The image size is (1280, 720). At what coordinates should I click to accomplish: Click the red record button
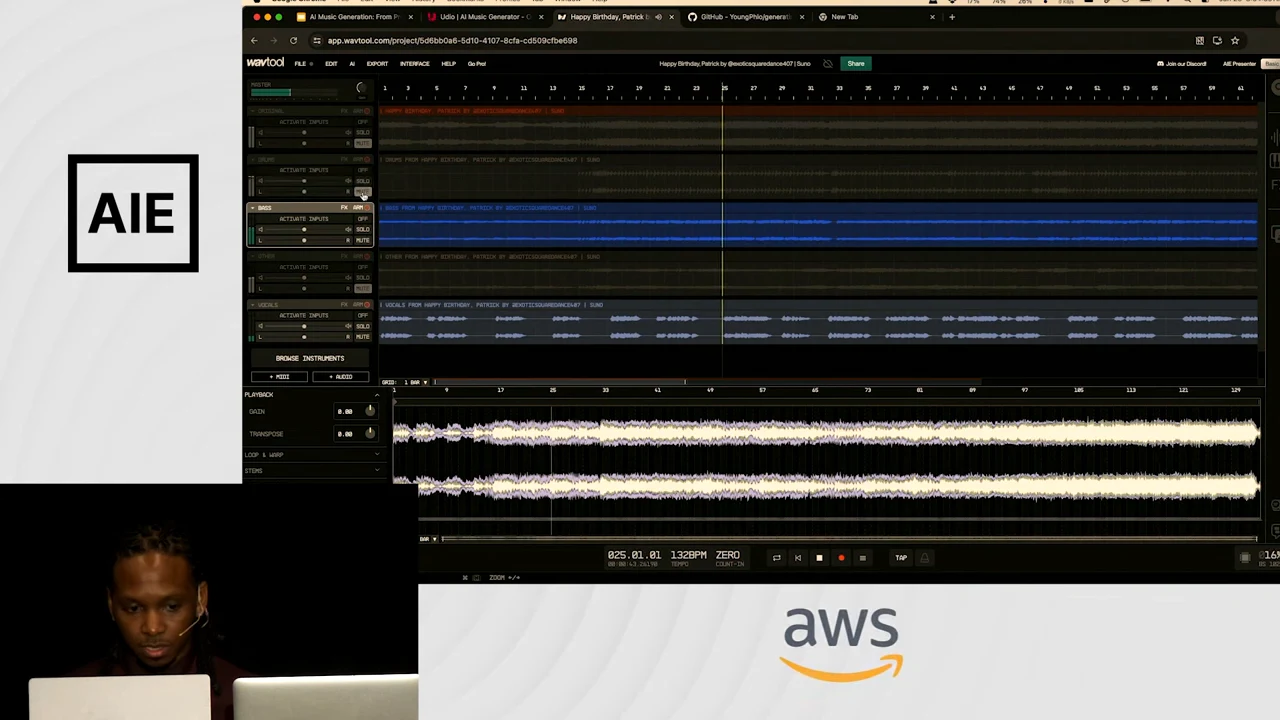pyautogui.click(x=841, y=558)
